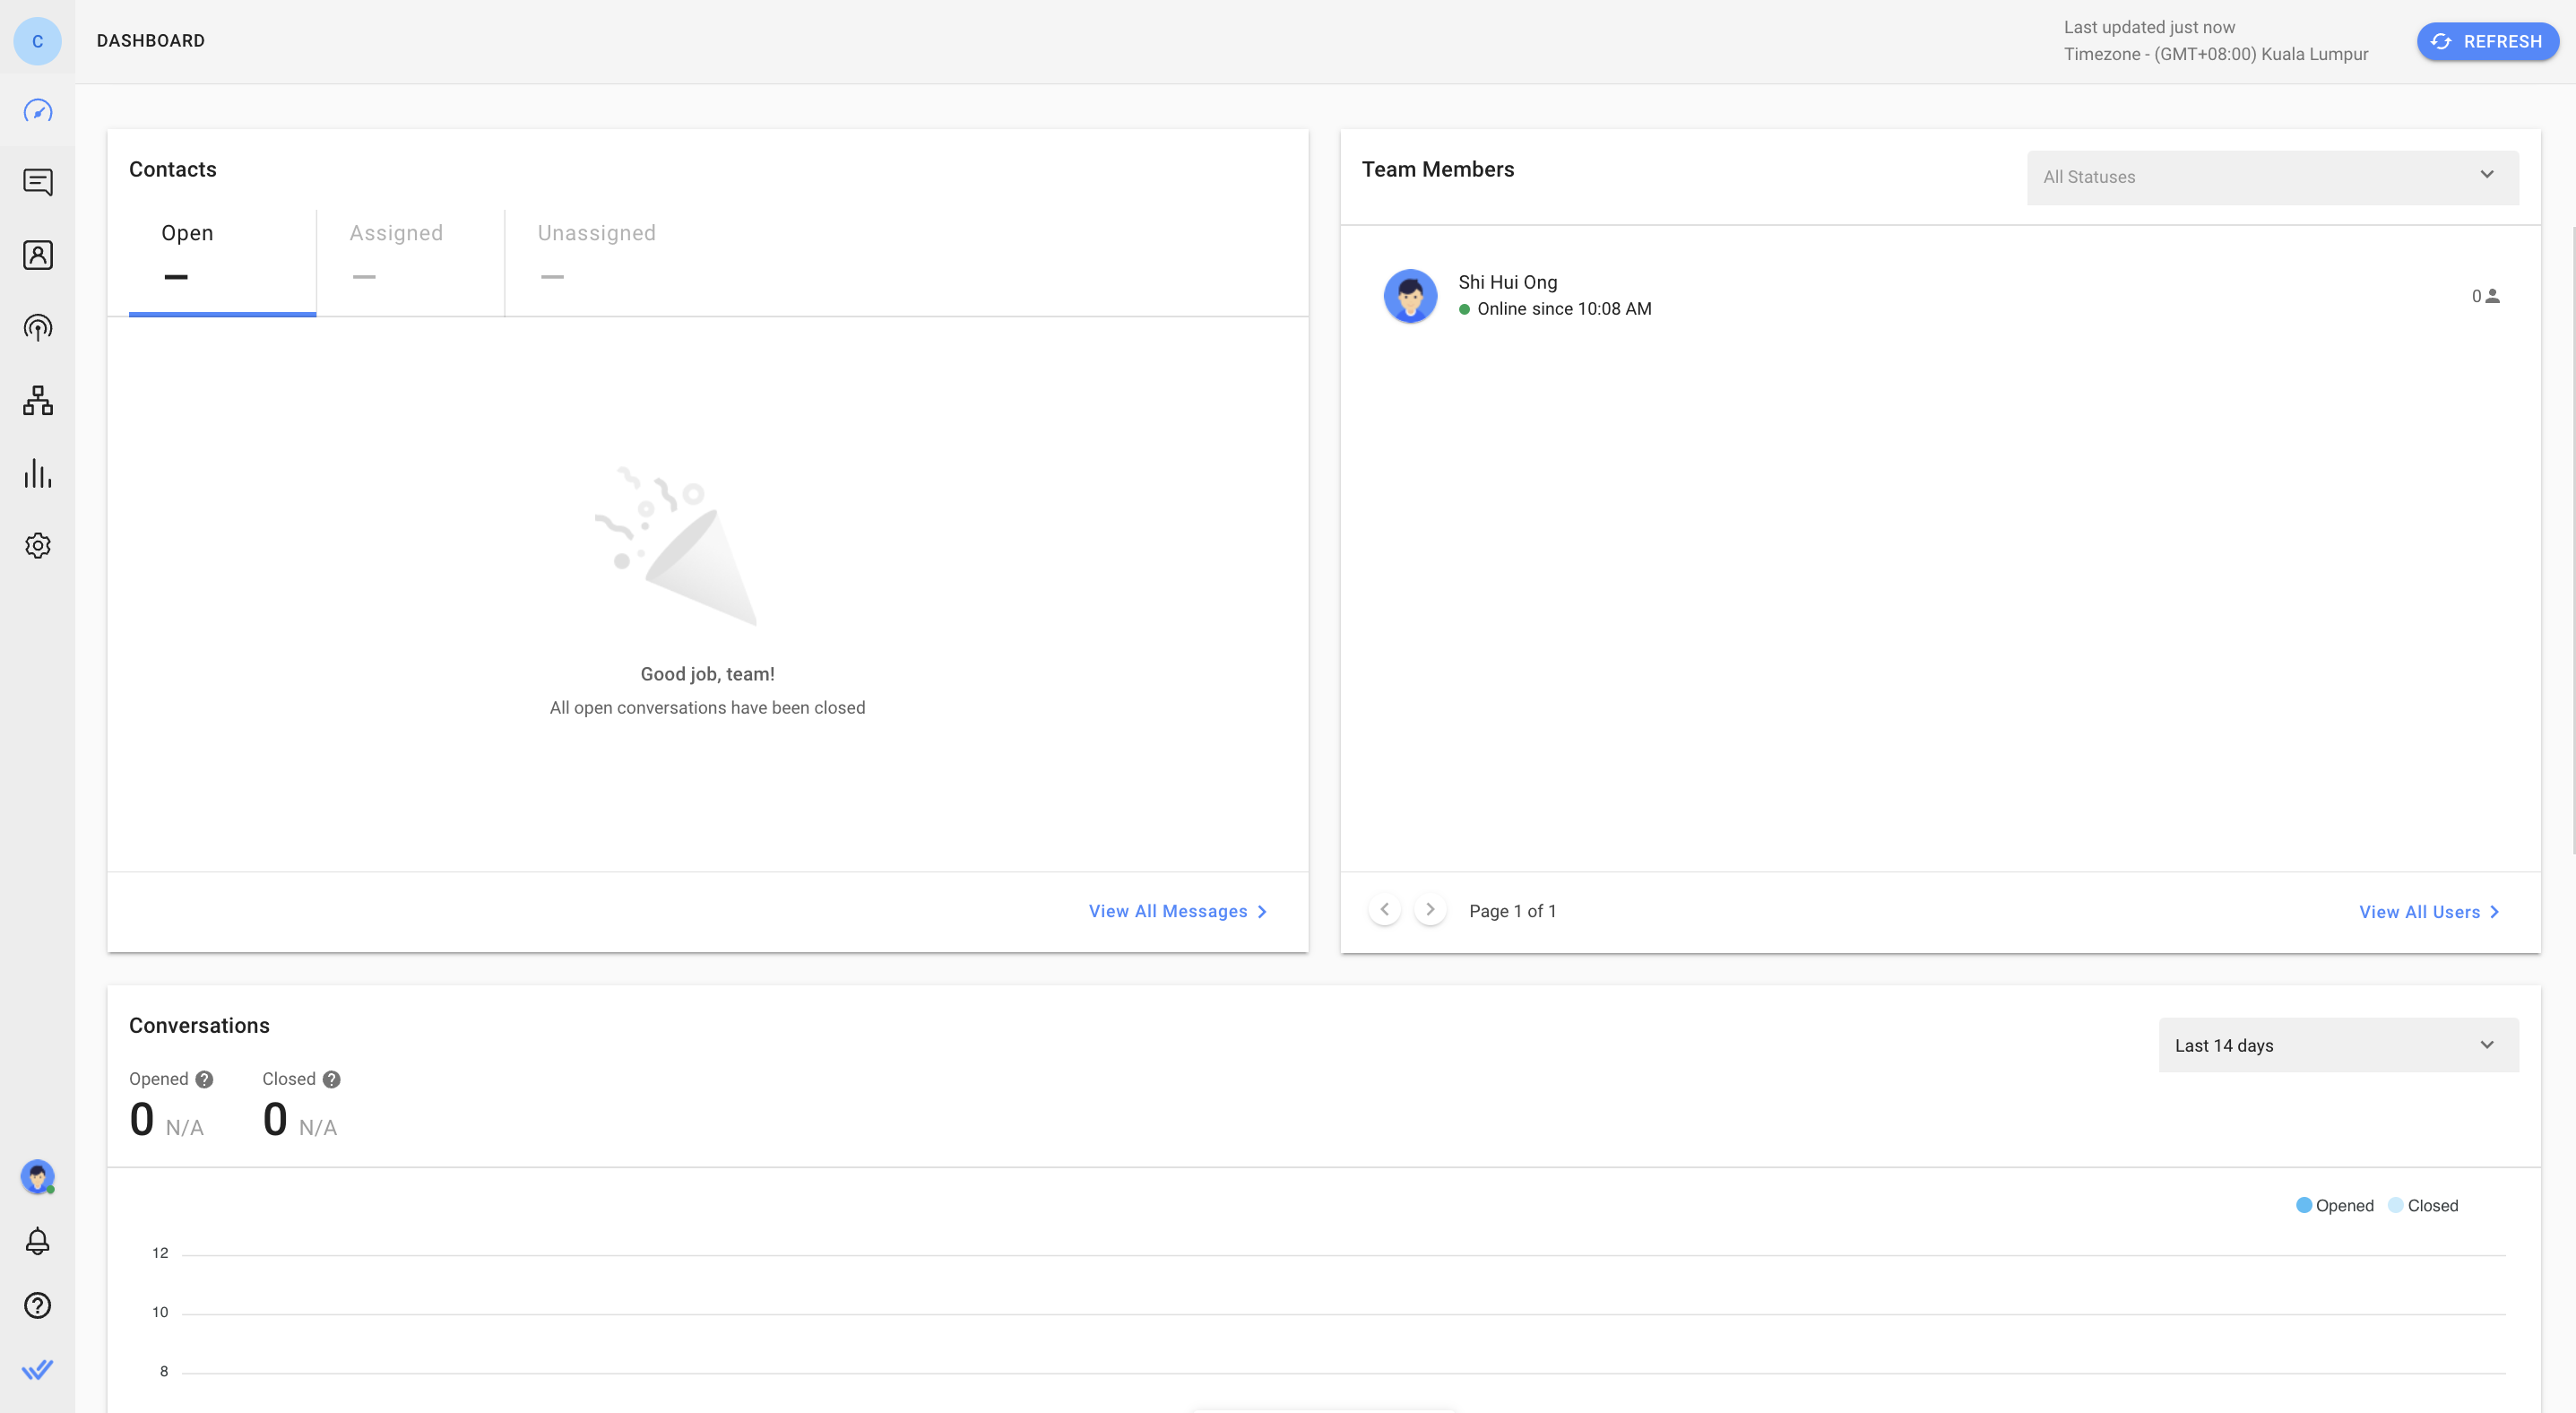2576x1413 pixels.
Task: Click the checkmark/done icon at bottom
Action: [39, 1371]
